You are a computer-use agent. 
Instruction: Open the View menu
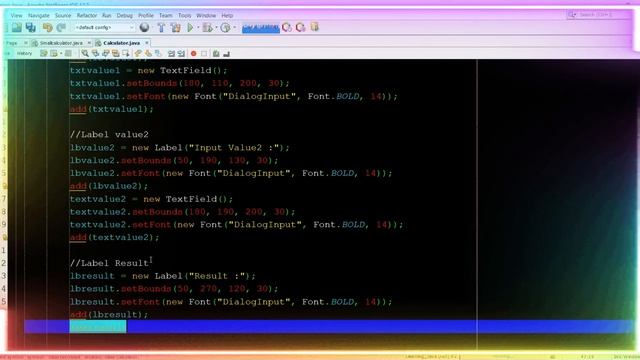pyautogui.click(x=16, y=15)
